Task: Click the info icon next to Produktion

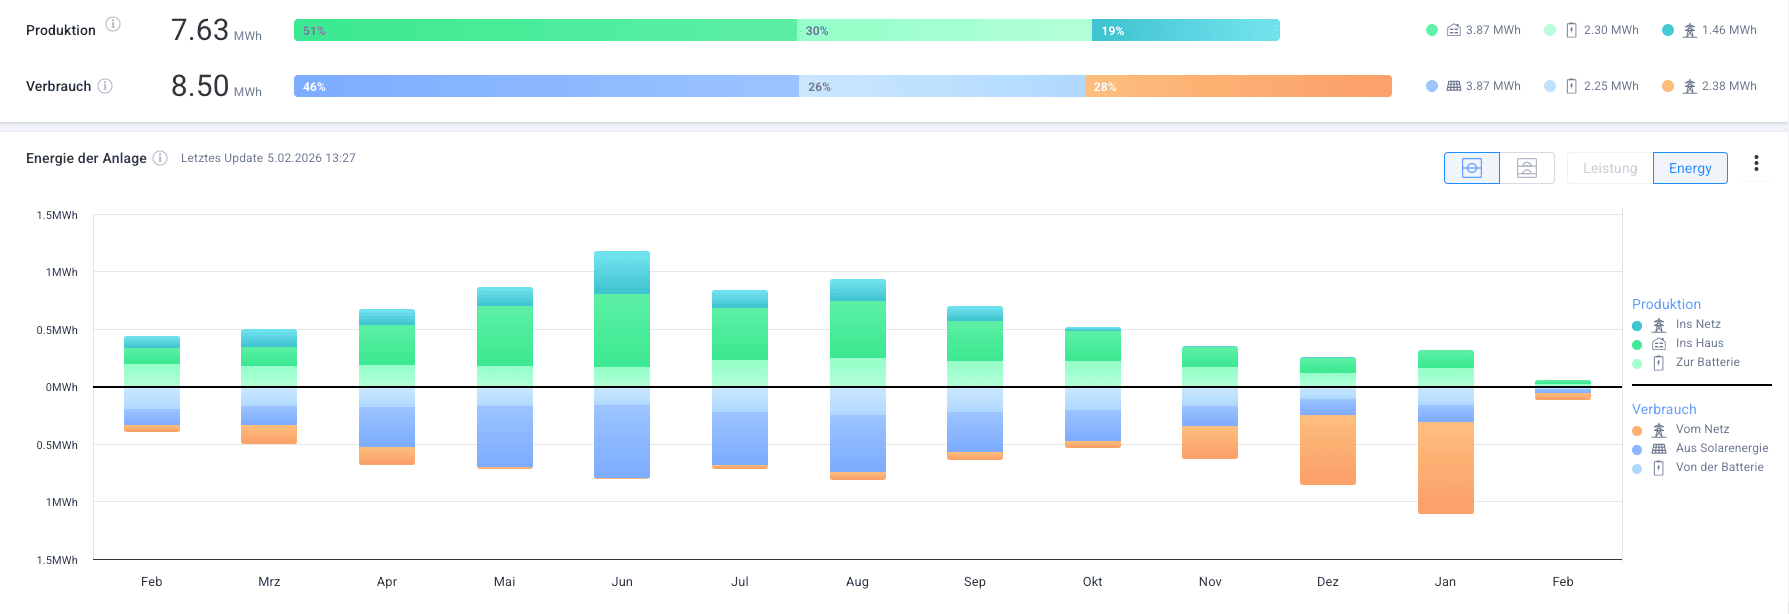Action: coord(113,24)
